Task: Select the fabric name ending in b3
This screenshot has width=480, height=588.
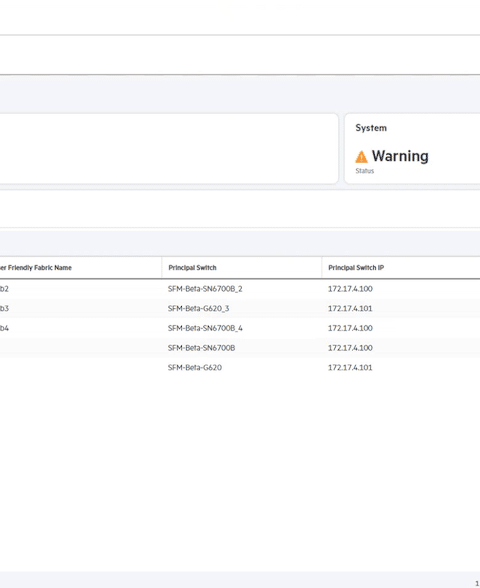Action: (x=4, y=308)
